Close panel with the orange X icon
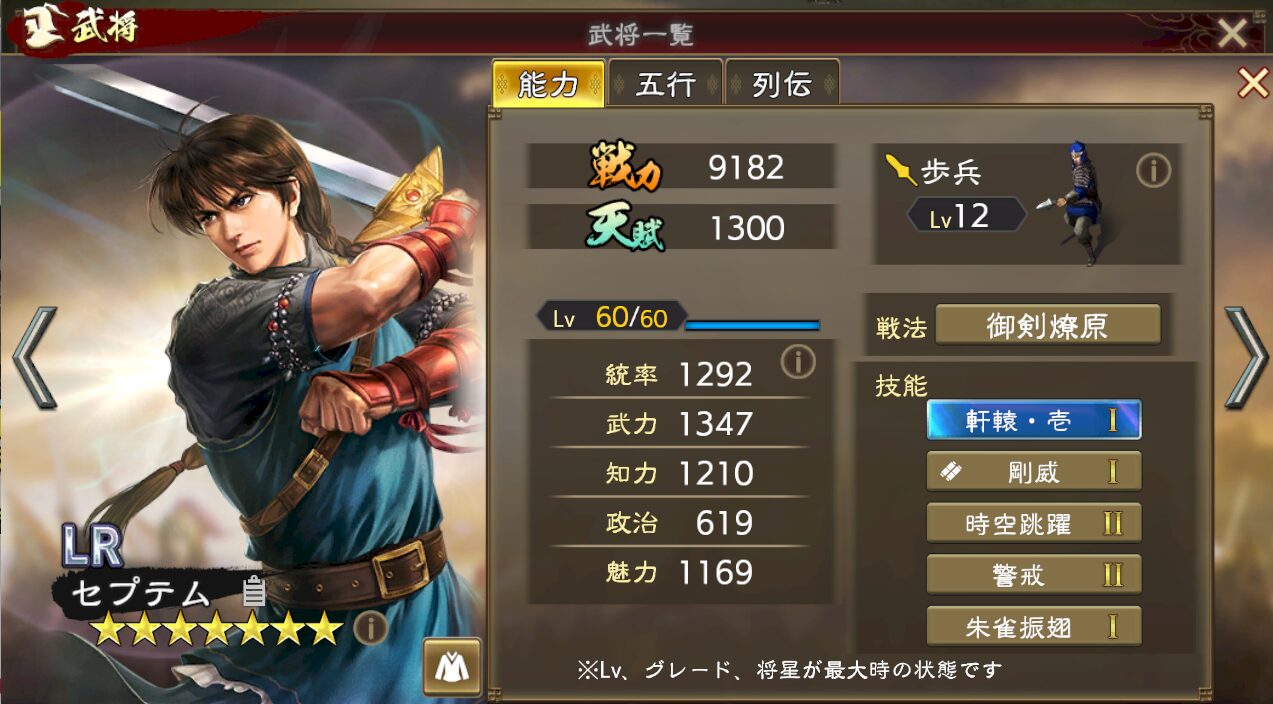The width and height of the screenshot is (1273, 704). click(1253, 83)
